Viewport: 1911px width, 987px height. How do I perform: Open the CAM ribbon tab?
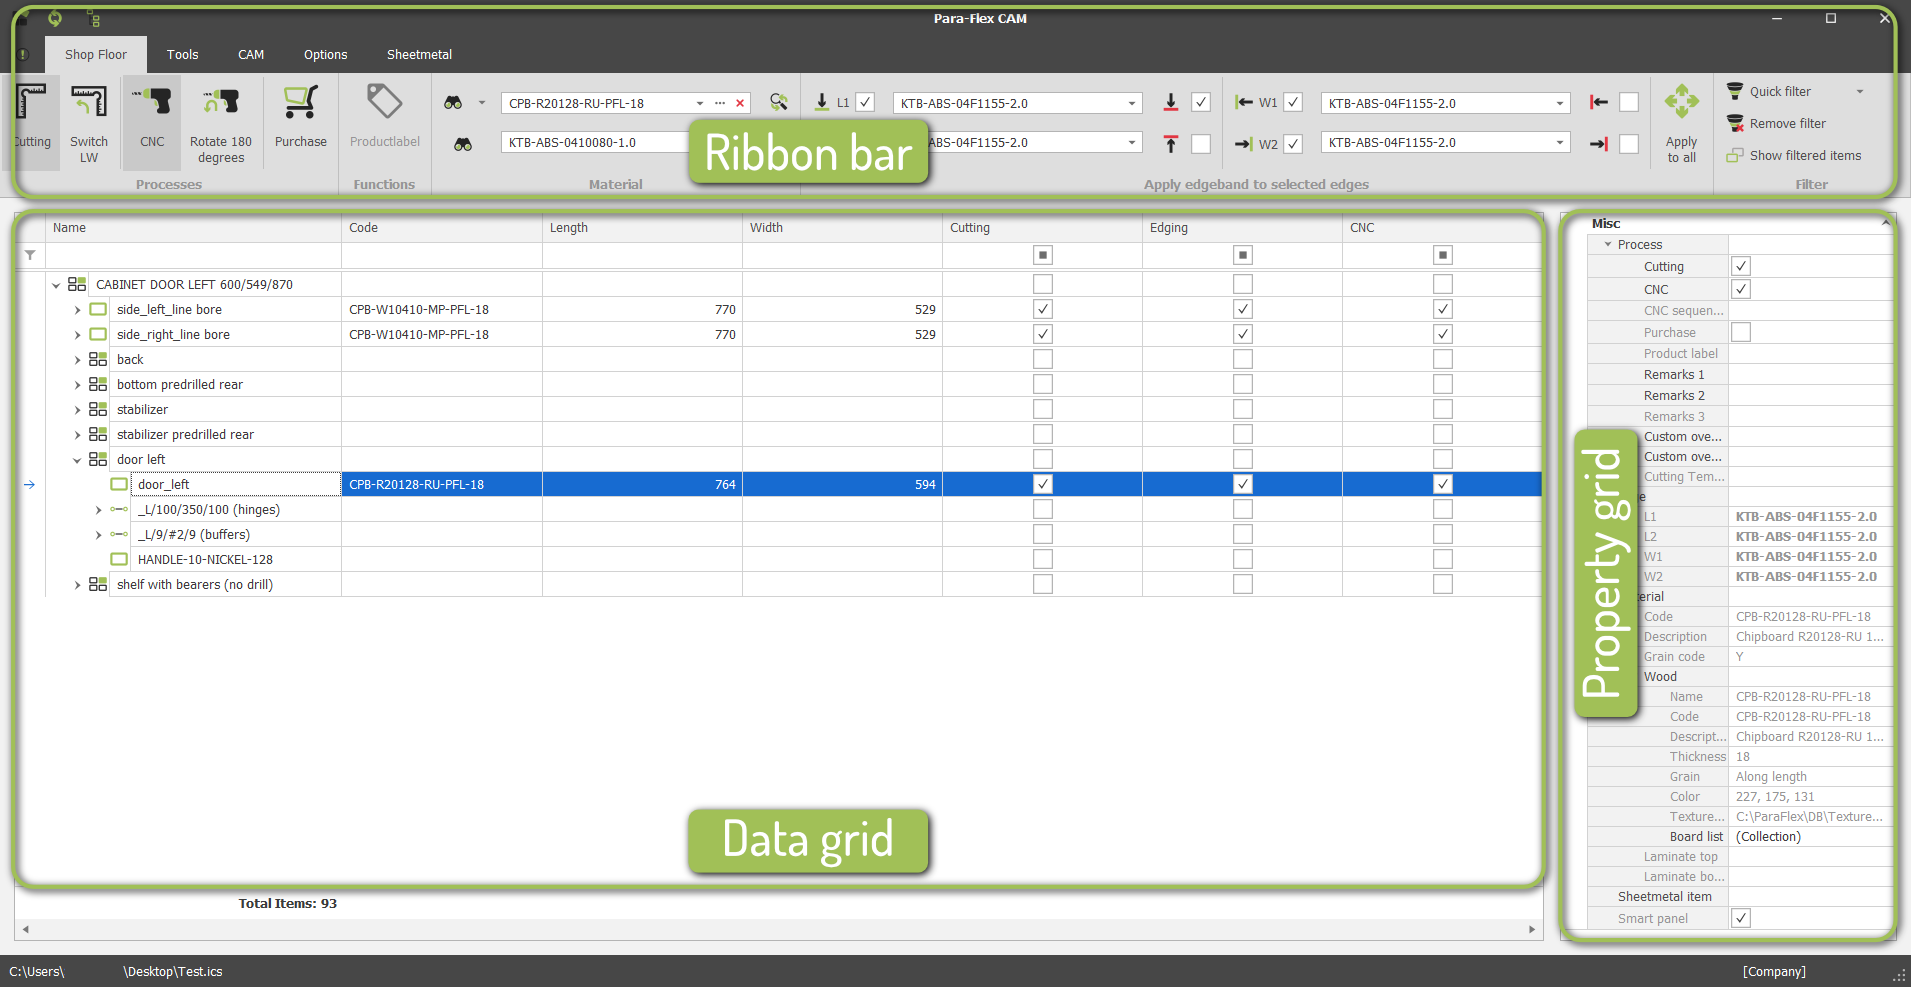pyautogui.click(x=250, y=54)
